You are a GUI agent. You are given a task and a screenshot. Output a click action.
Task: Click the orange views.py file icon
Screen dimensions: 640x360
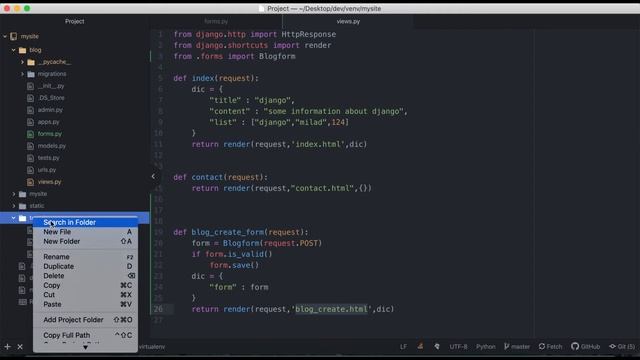30,182
